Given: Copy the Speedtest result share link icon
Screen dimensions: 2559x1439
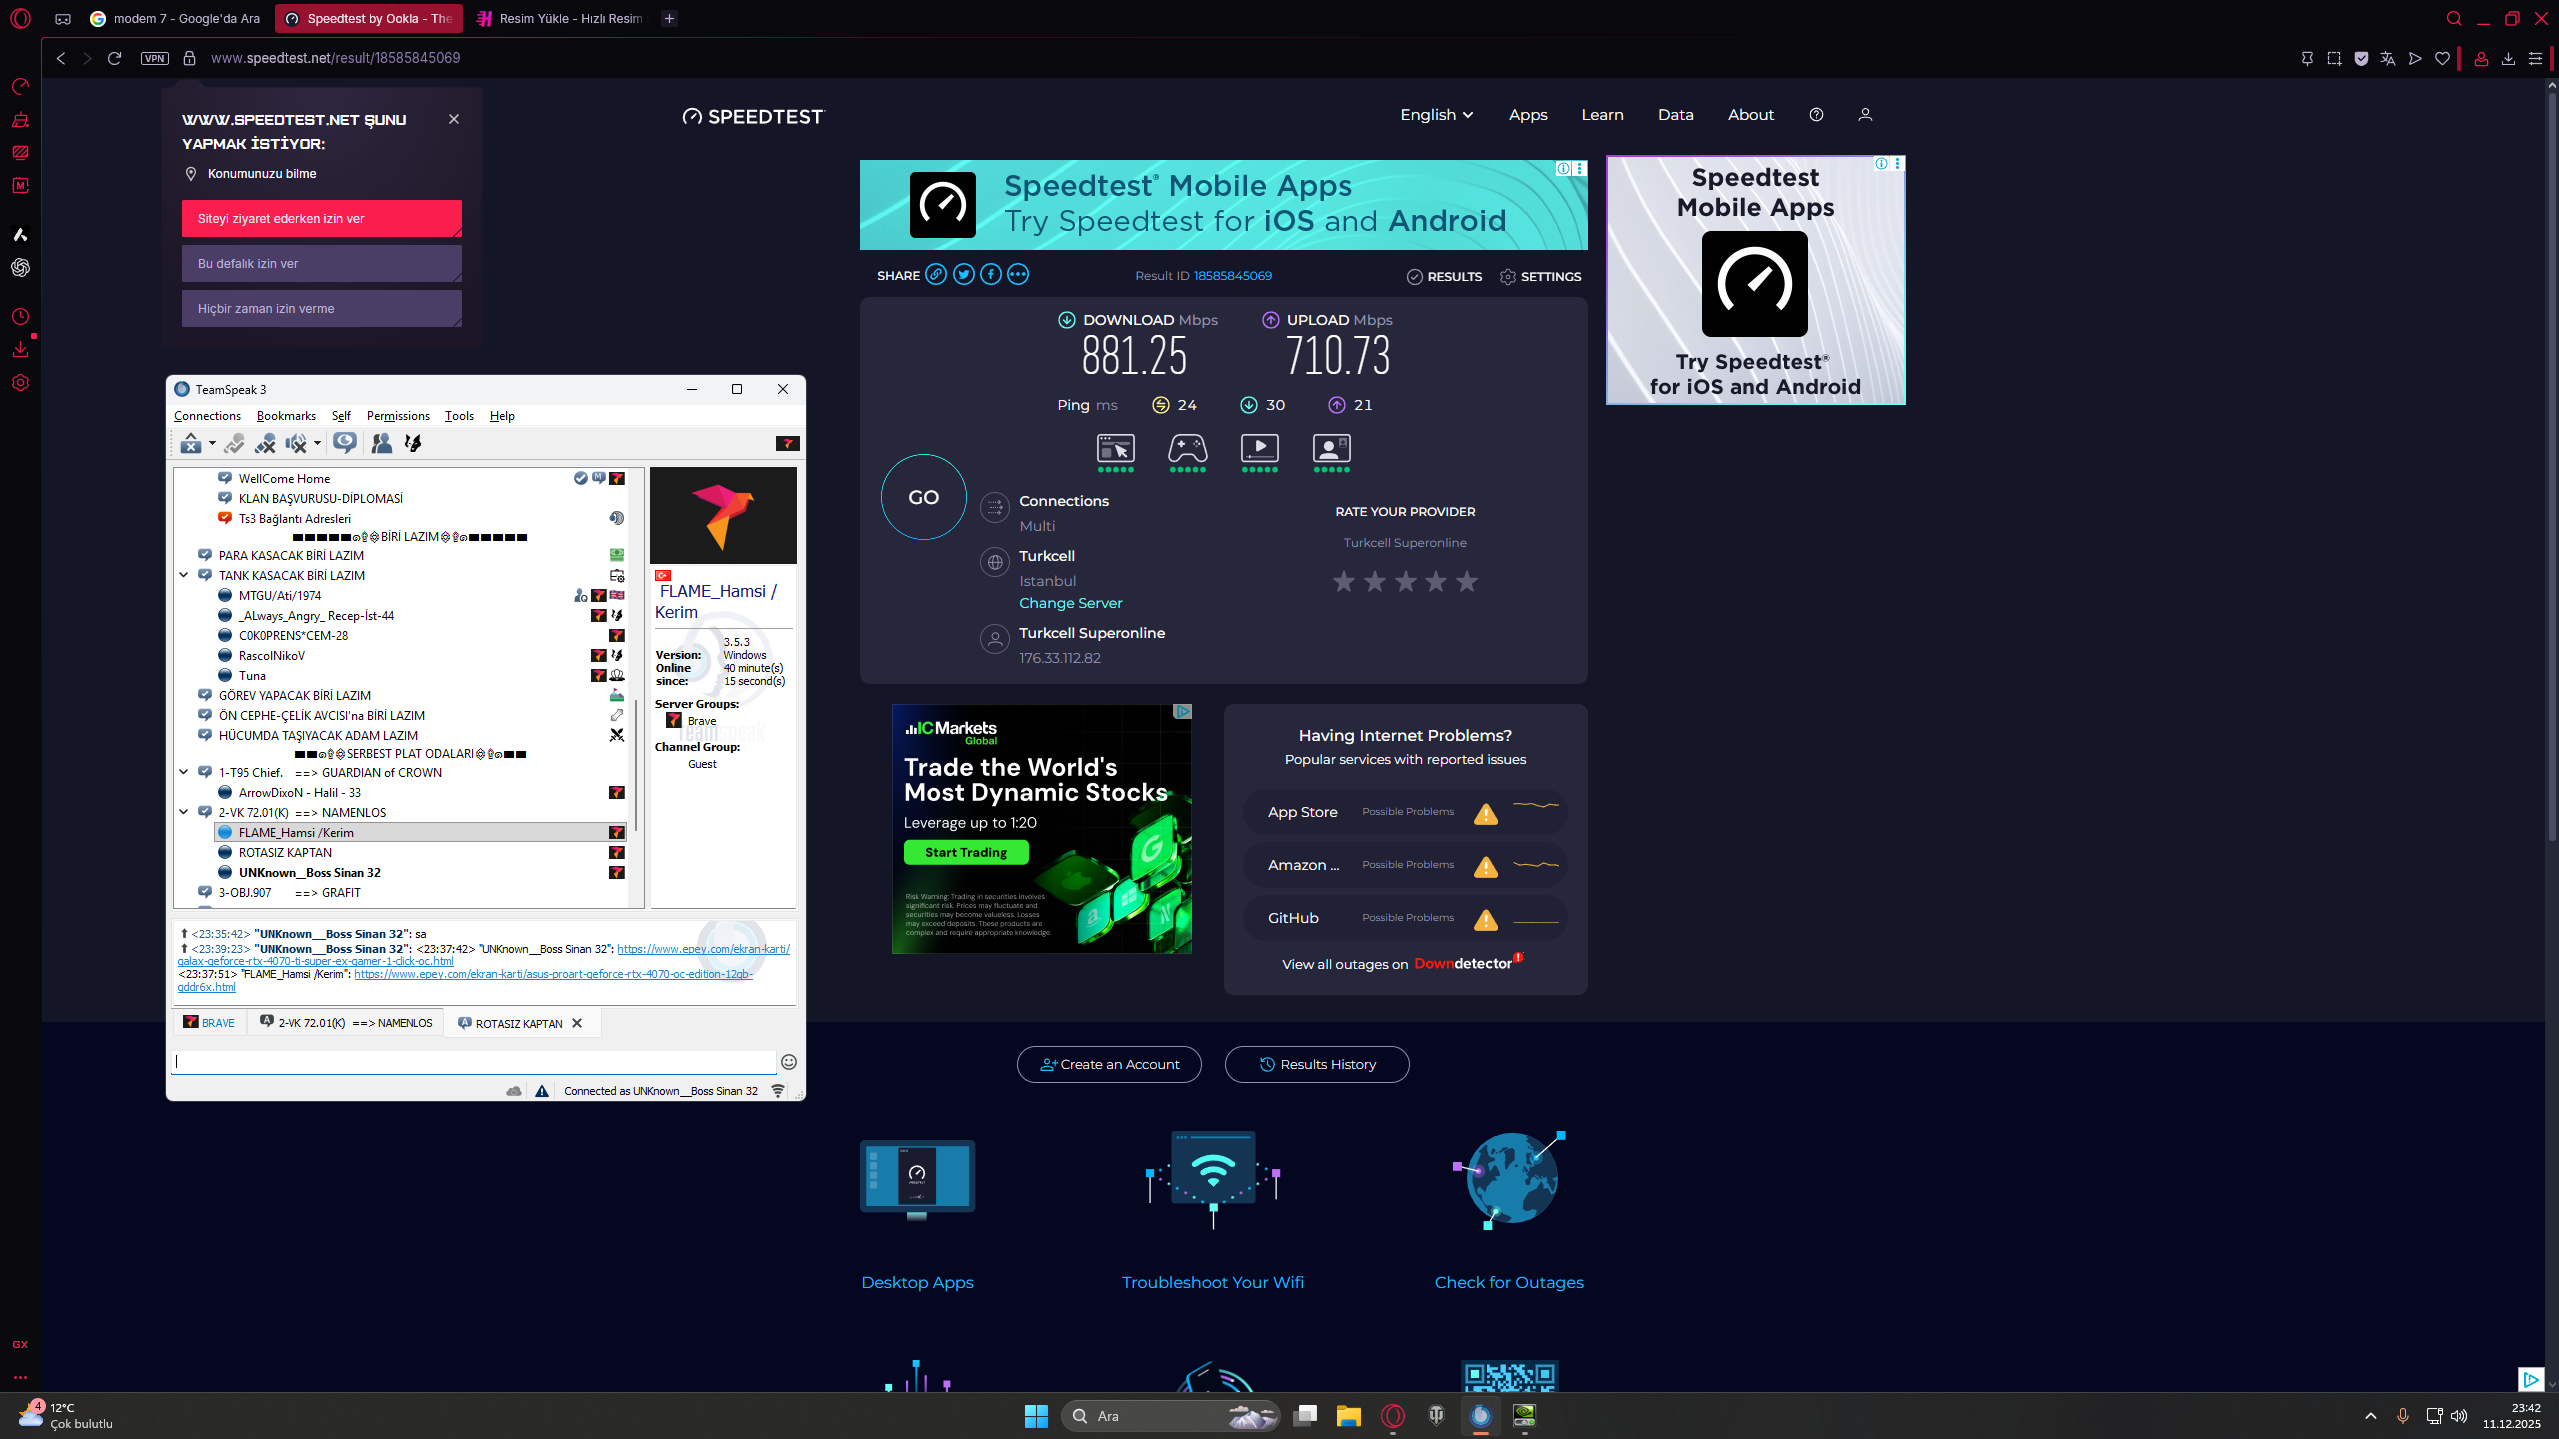Looking at the screenshot, I should [936, 275].
